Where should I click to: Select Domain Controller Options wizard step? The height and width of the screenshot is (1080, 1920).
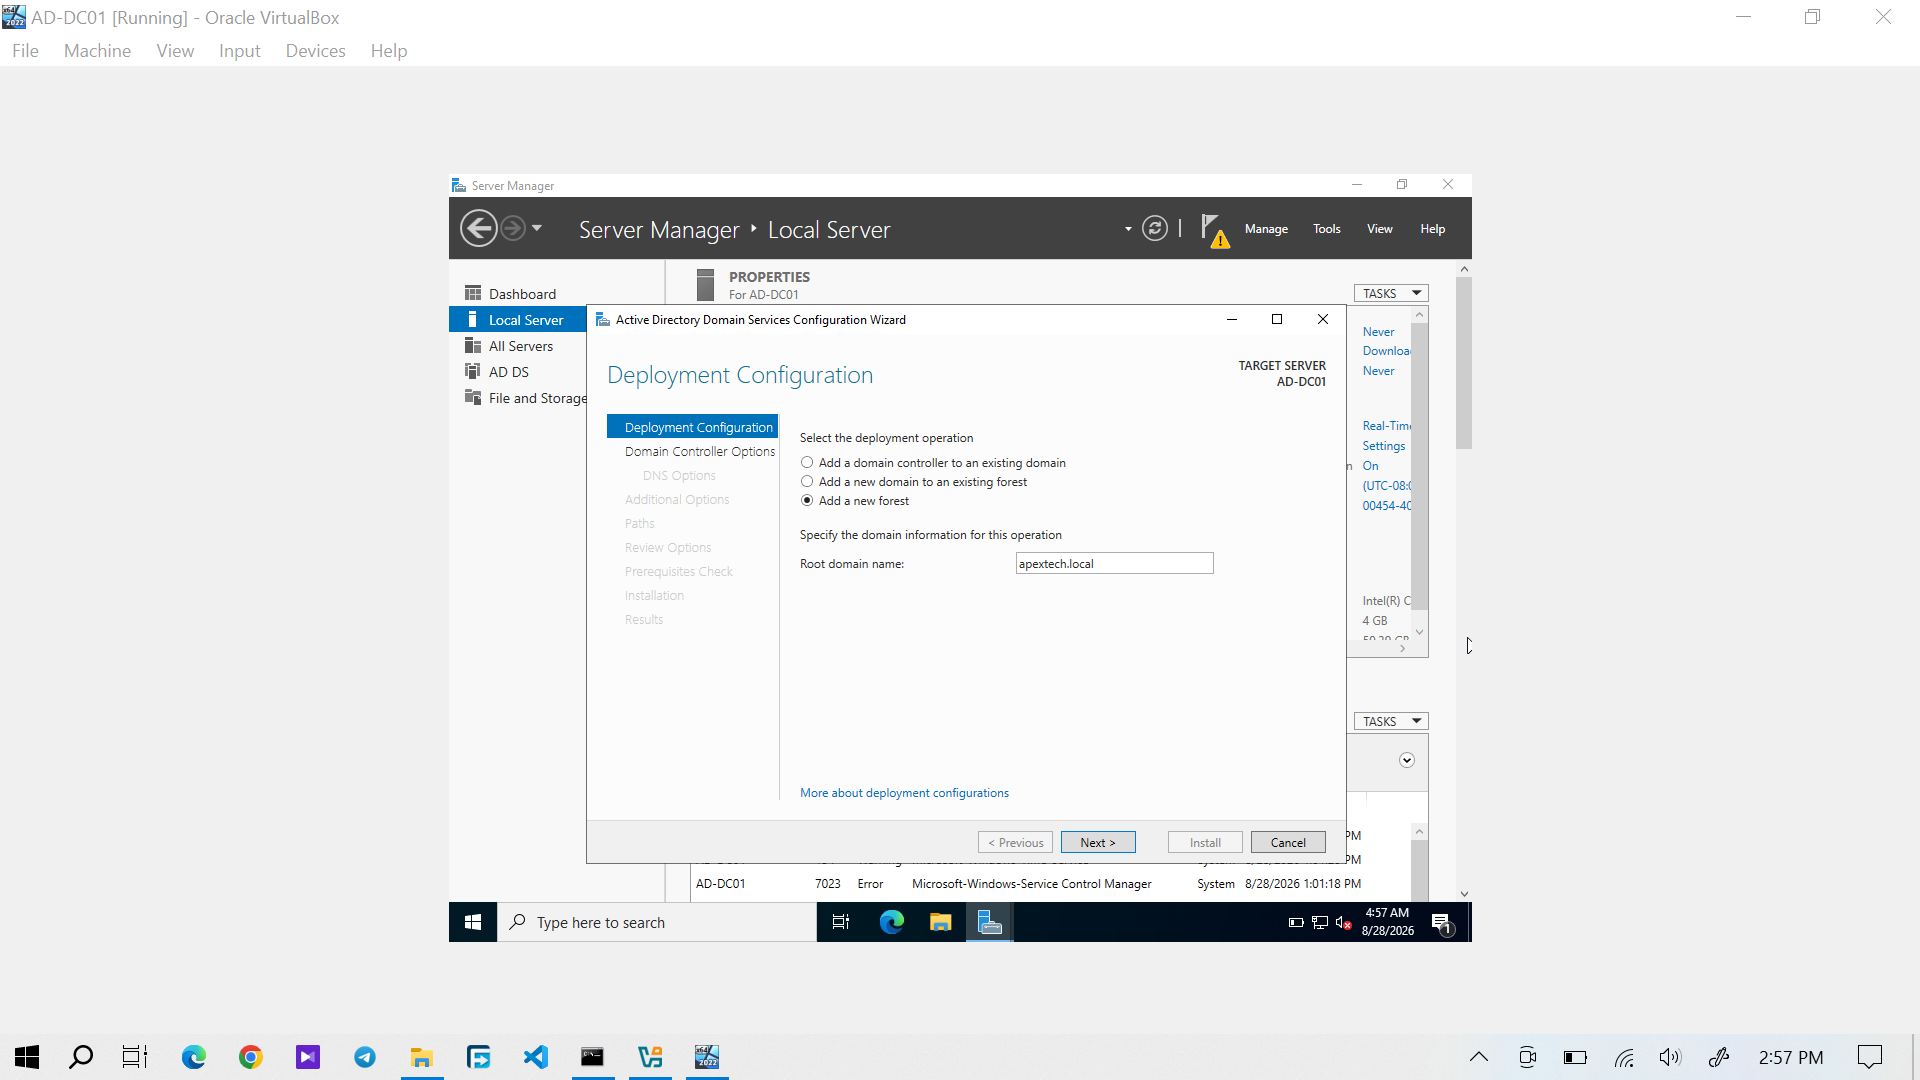pyautogui.click(x=700, y=451)
